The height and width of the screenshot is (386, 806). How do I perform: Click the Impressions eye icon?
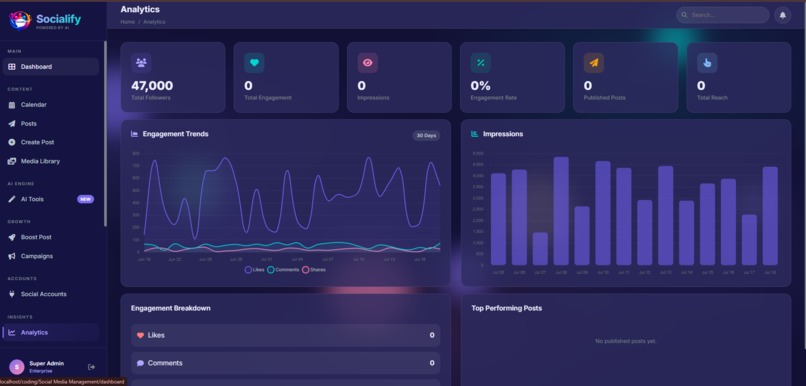click(368, 63)
